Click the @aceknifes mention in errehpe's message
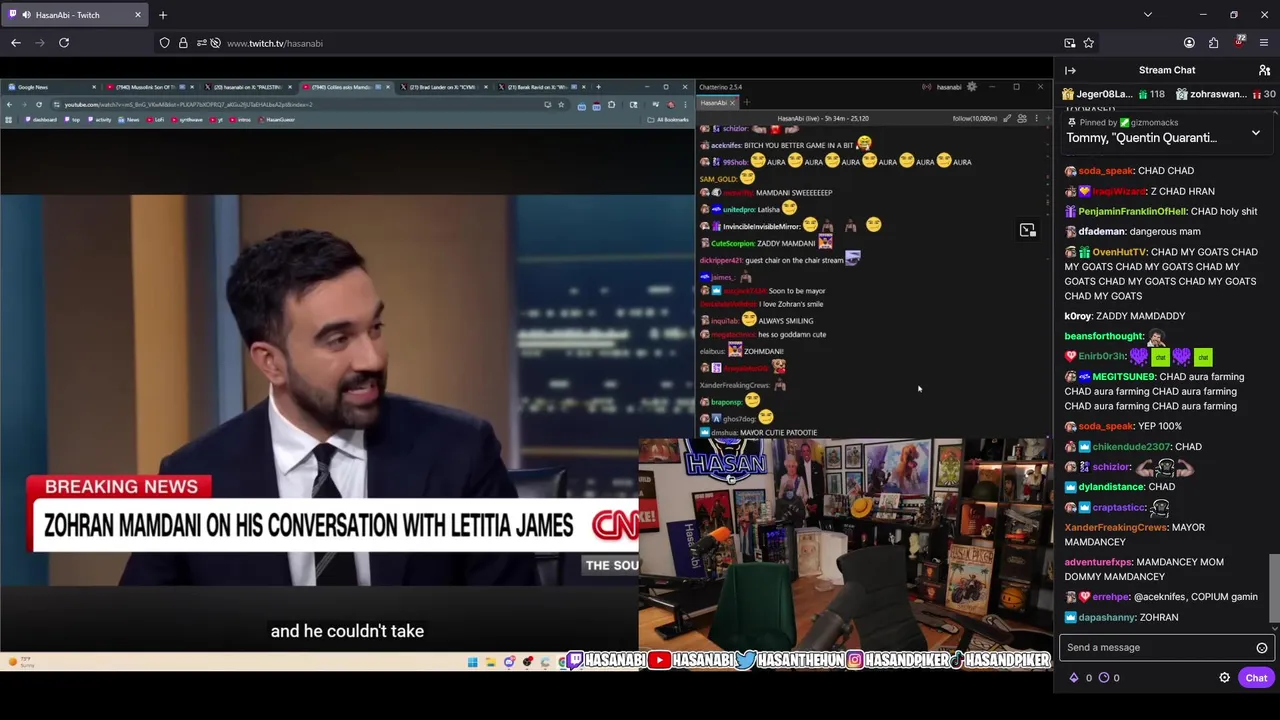 (1160, 597)
